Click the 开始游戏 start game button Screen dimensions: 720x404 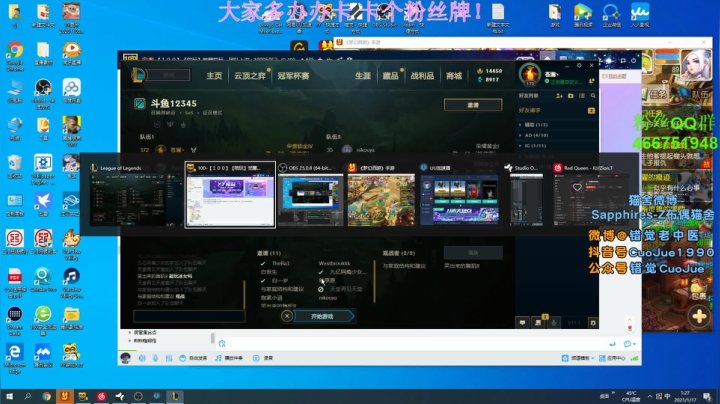(x=323, y=316)
